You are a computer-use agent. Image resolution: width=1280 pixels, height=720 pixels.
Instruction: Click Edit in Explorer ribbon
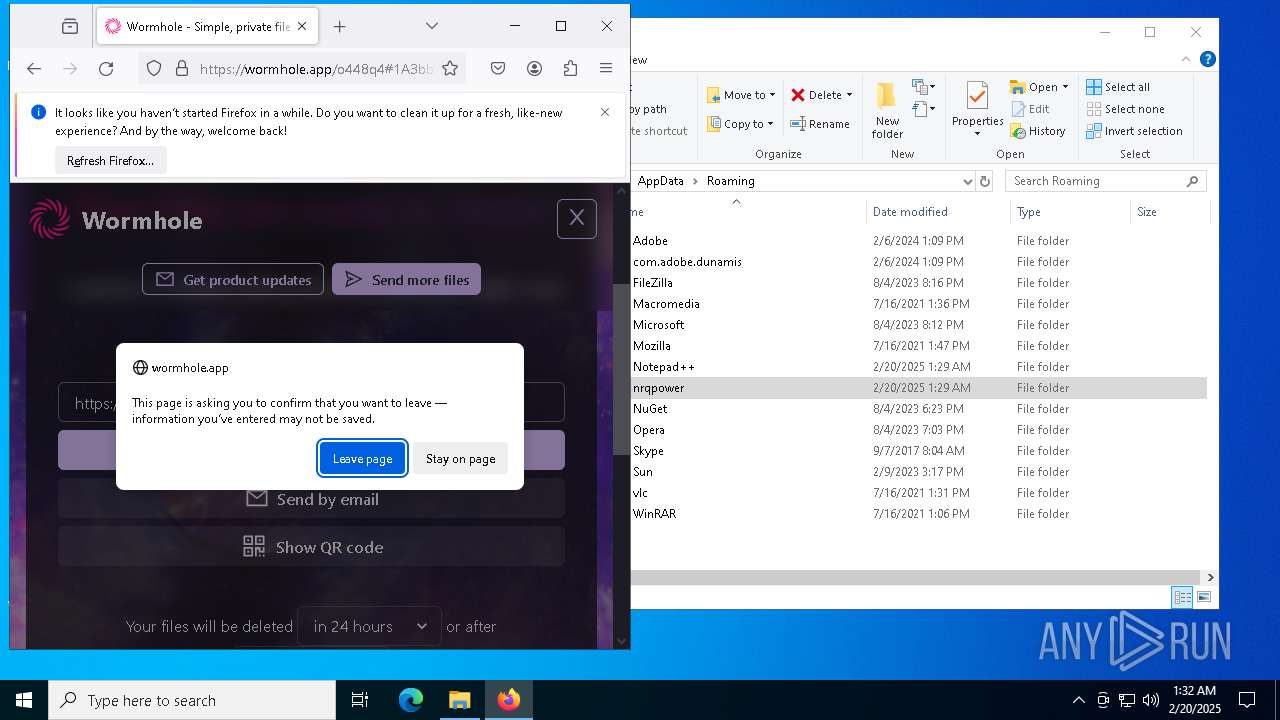1030,109
